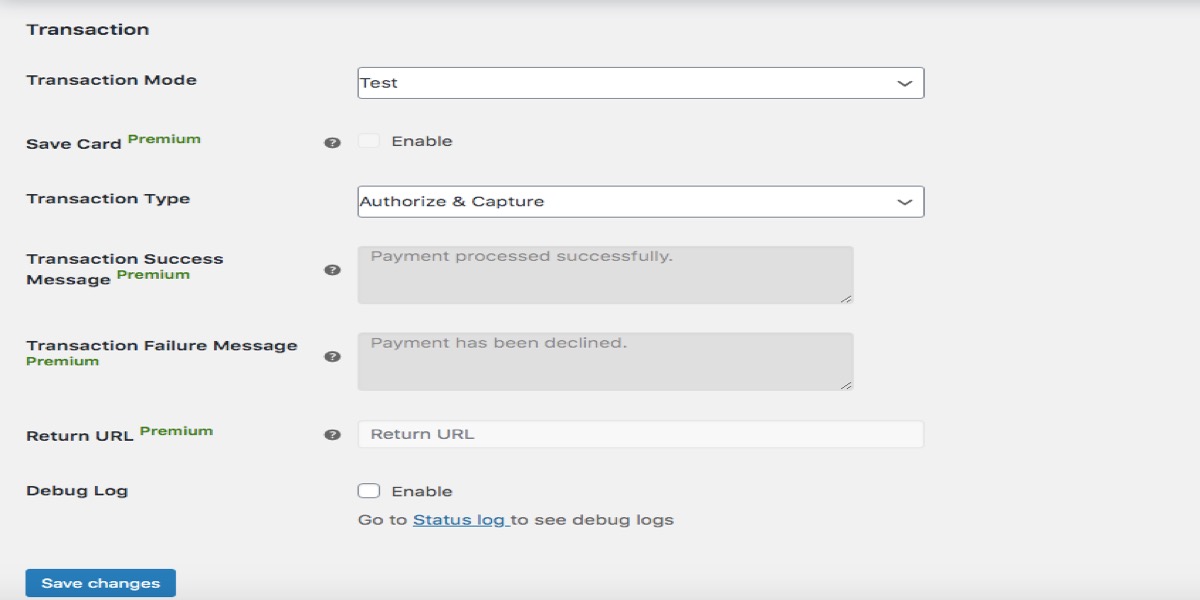Click help icon beside Transaction Success Message
Image resolution: width=1200 pixels, height=600 pixels.
333,270
